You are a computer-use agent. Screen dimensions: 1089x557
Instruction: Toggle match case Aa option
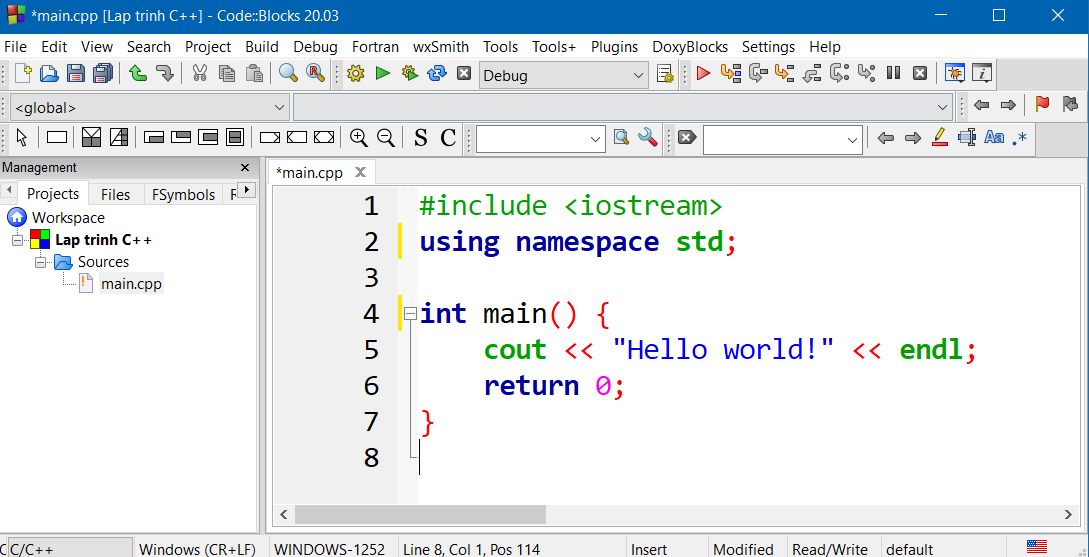993,138
